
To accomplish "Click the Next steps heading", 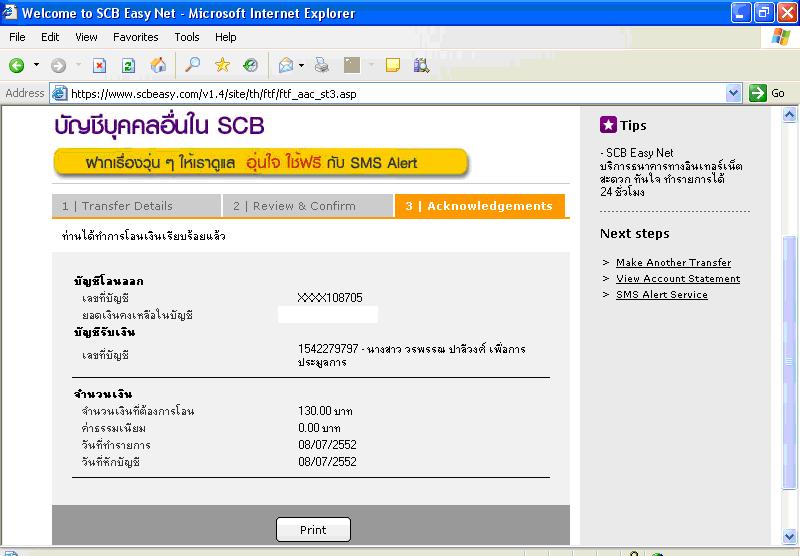I will point(635,234).
